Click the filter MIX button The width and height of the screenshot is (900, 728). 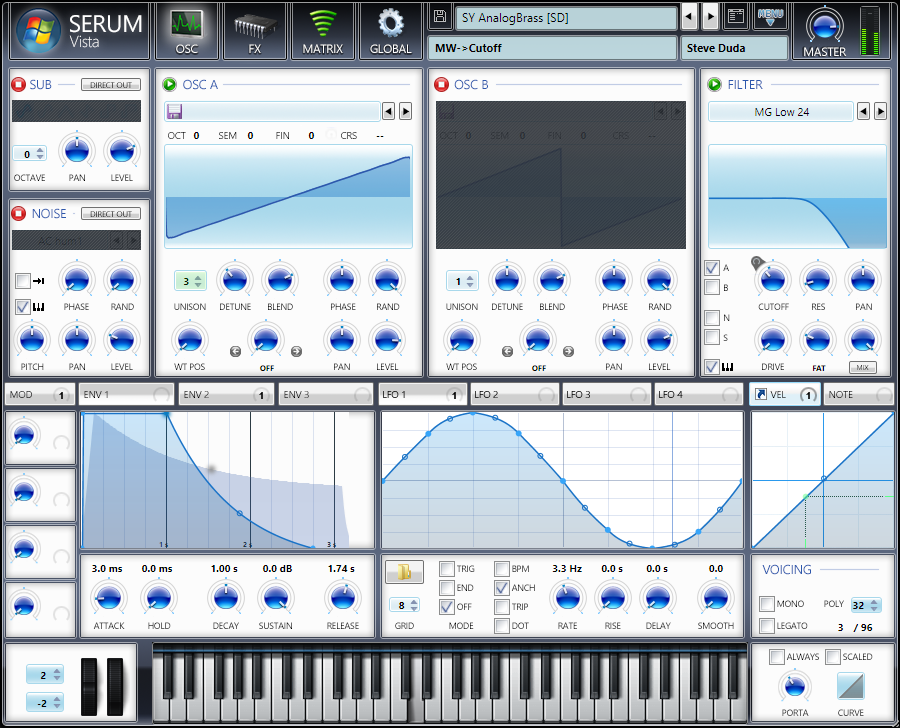(863, 367)
